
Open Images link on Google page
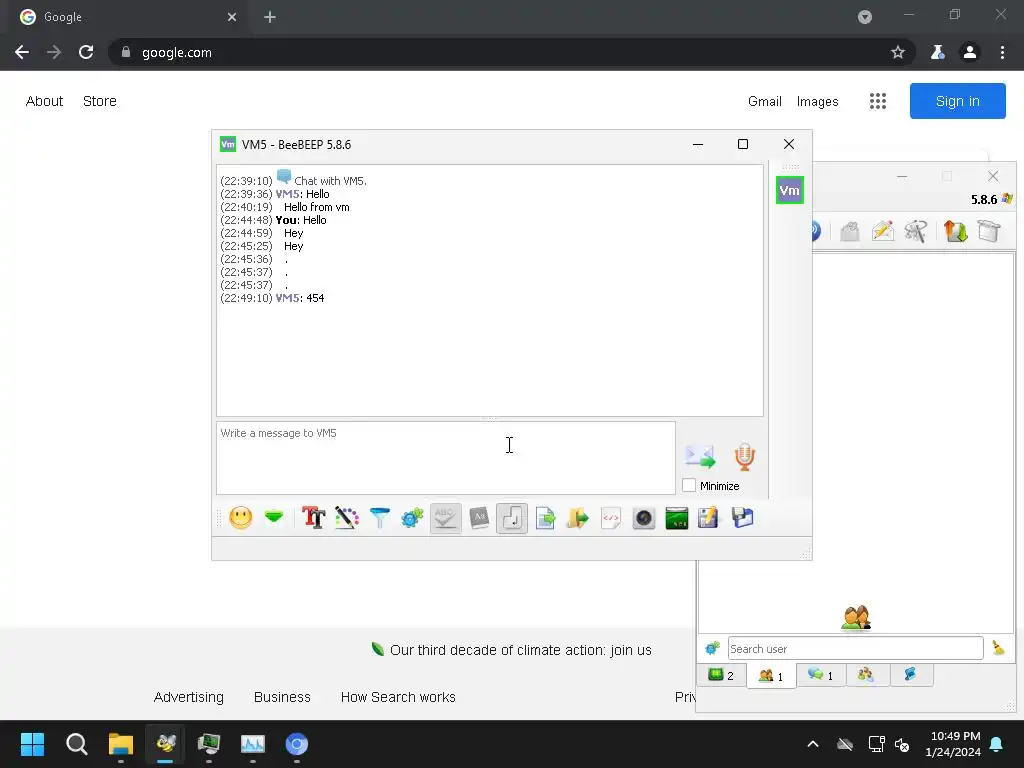[x=817, y=101]
